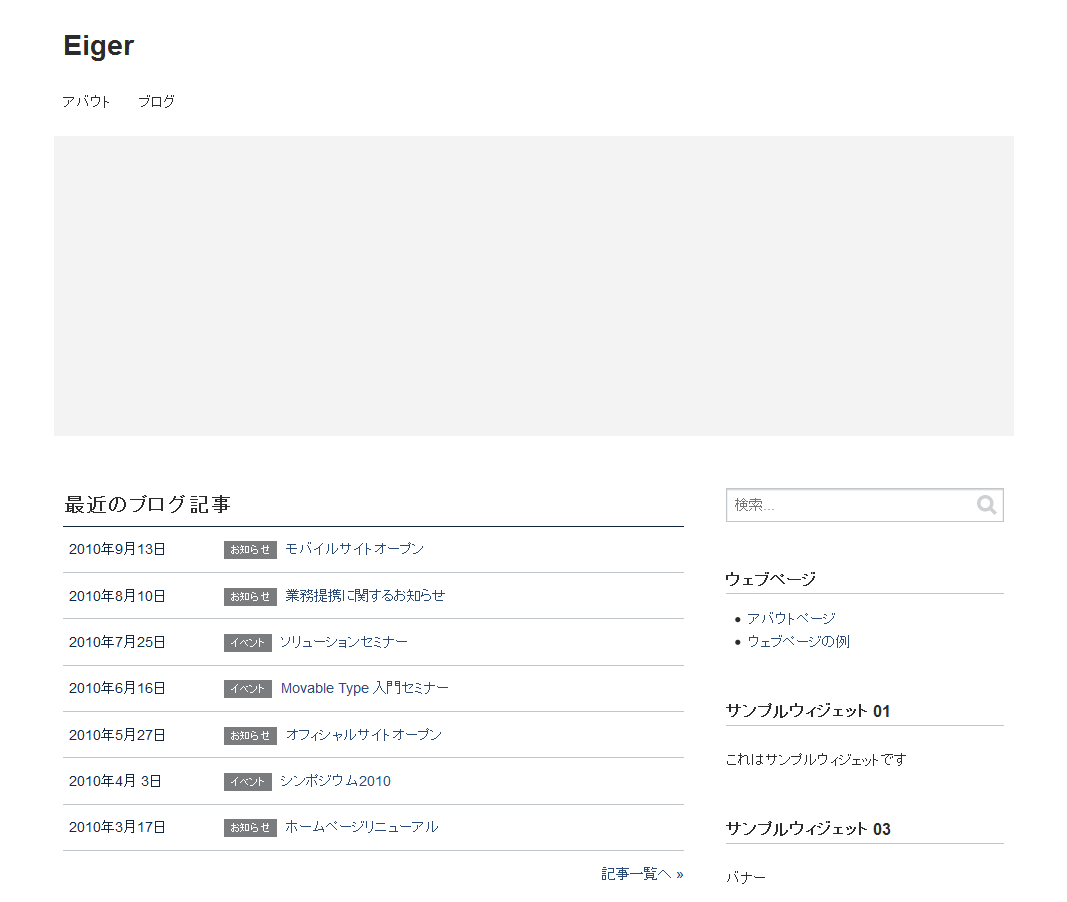Open the アバウト menu item
The height and width of the screenshot is (902, 1067).
[x=86, y=101]
